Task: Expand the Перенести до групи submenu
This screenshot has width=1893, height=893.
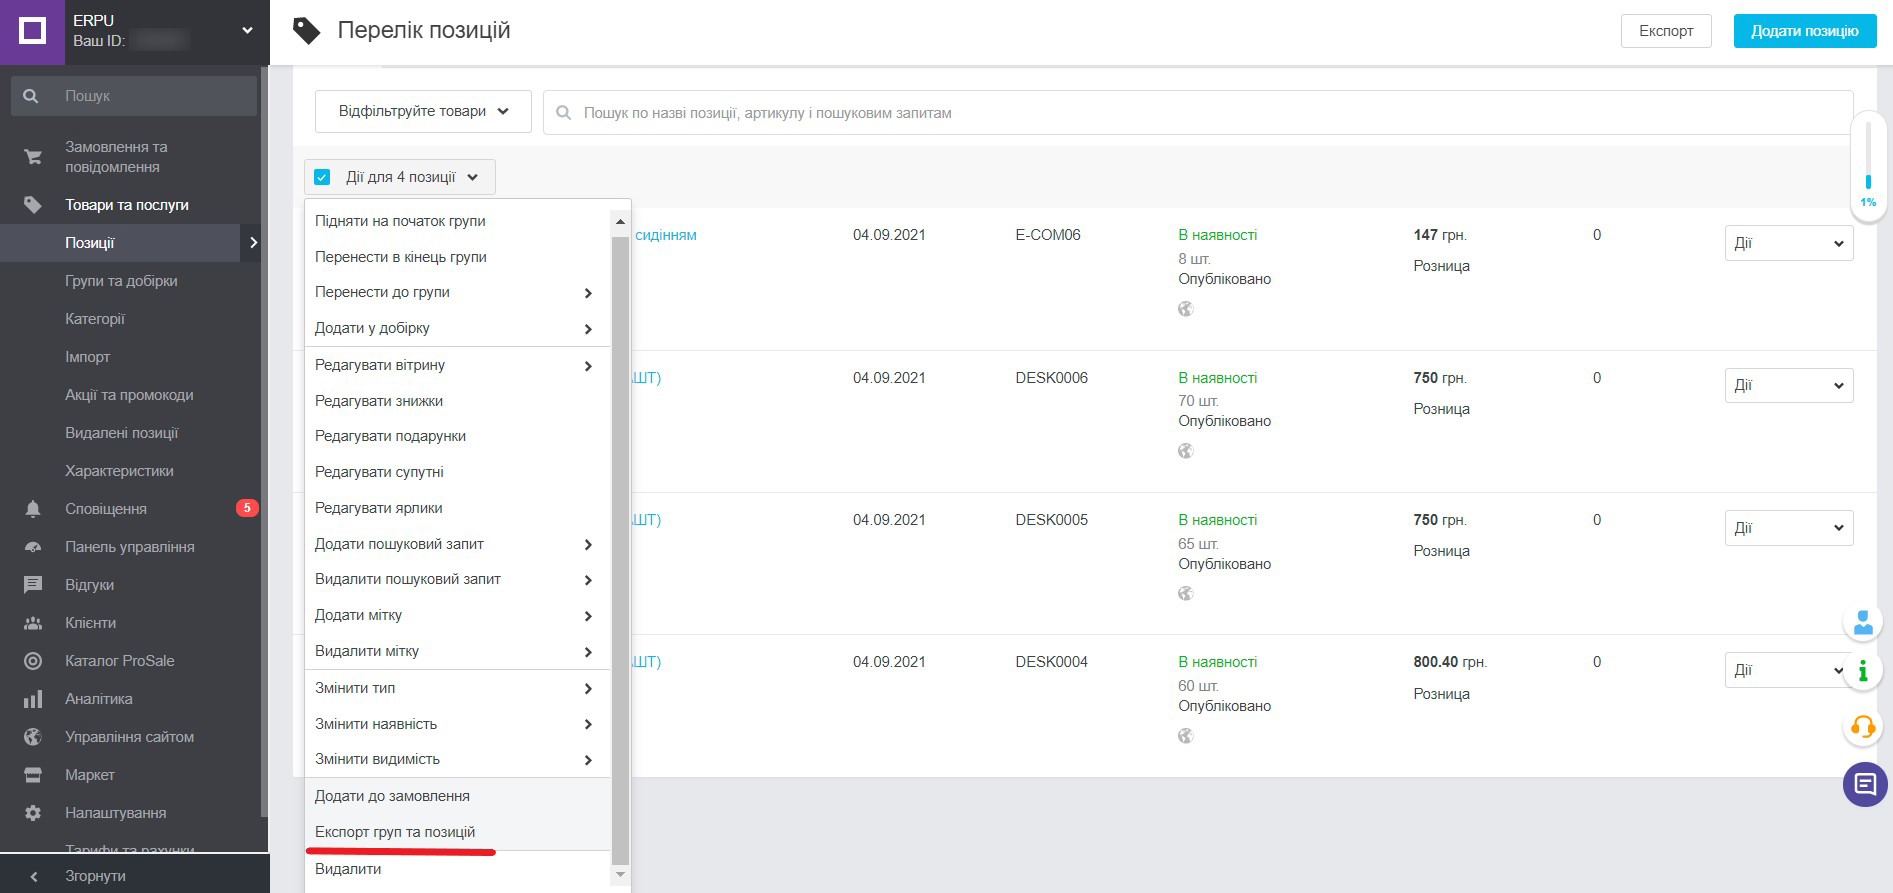Action: (457, 292)
